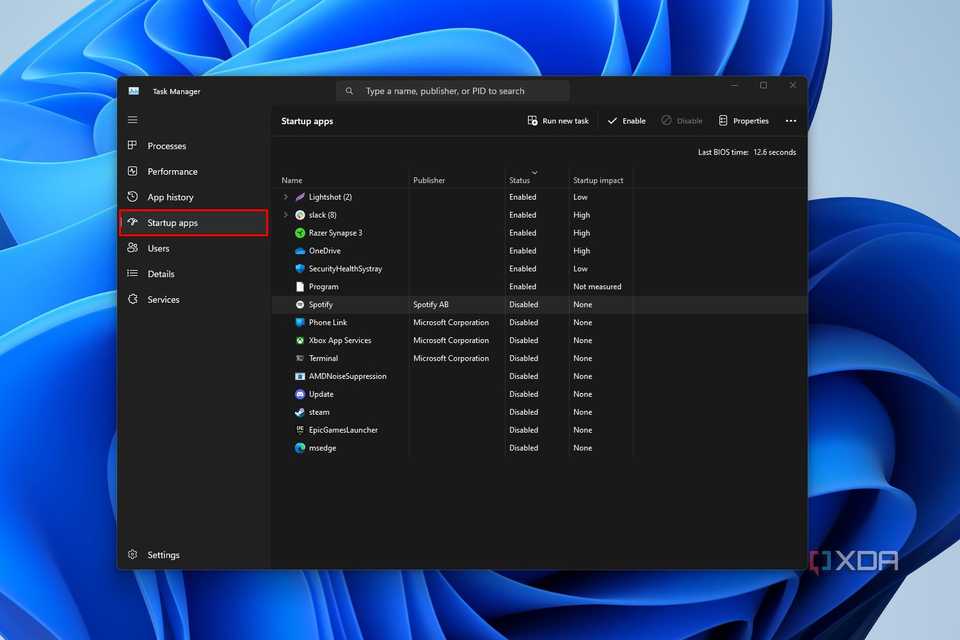Go to the Services page

[x=163, y=300]
